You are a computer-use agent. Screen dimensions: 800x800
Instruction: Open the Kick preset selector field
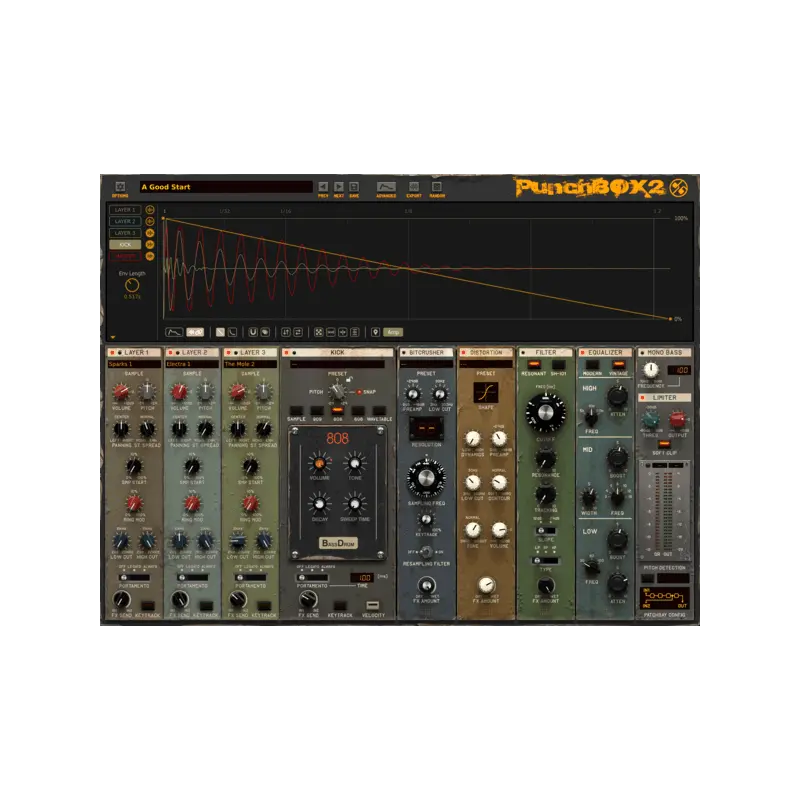click(337, 364)
